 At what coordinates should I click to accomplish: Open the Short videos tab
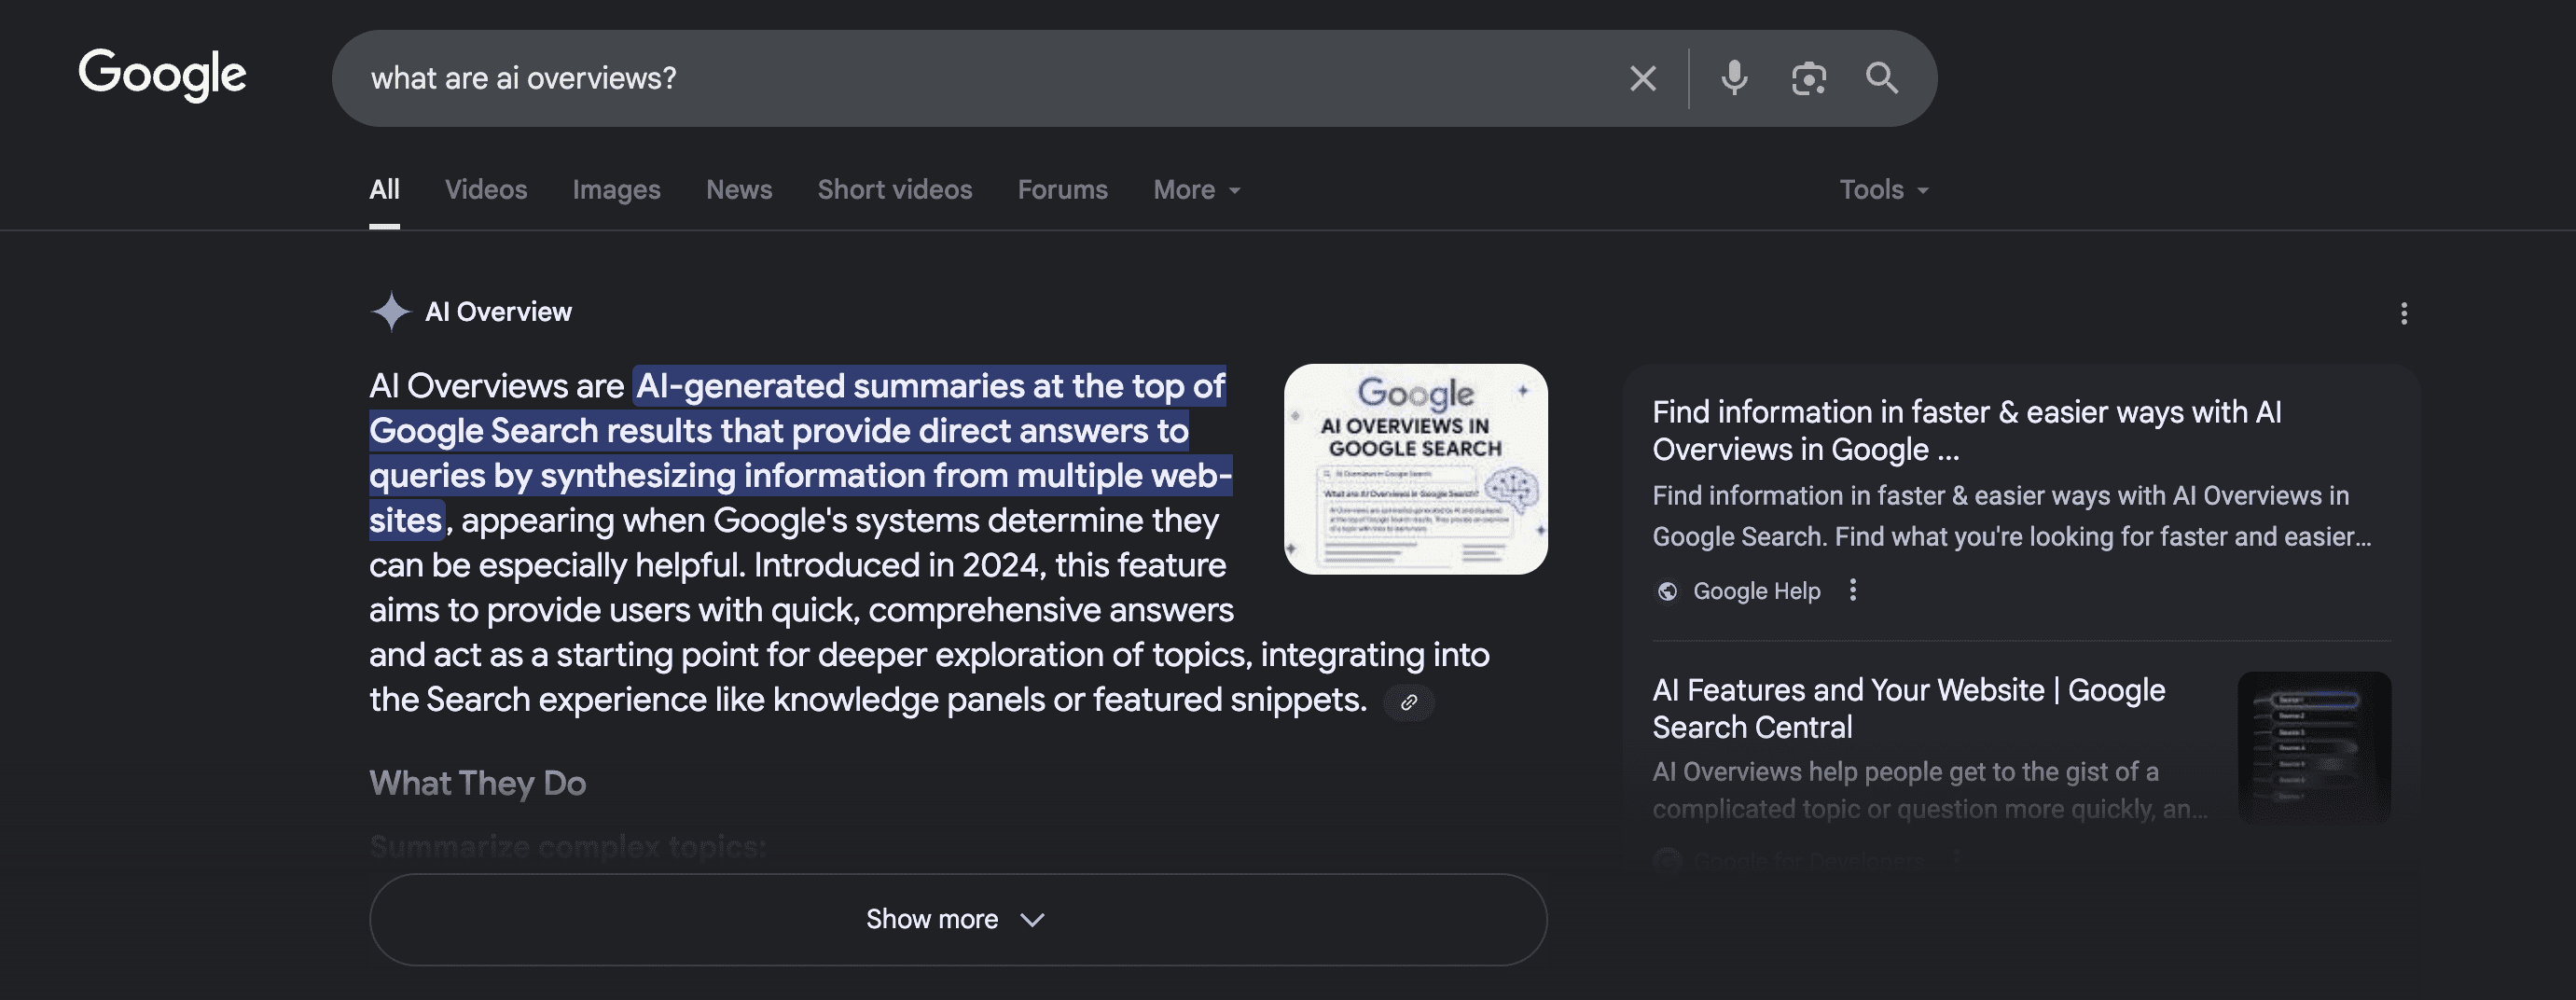(x=894, y=190)
